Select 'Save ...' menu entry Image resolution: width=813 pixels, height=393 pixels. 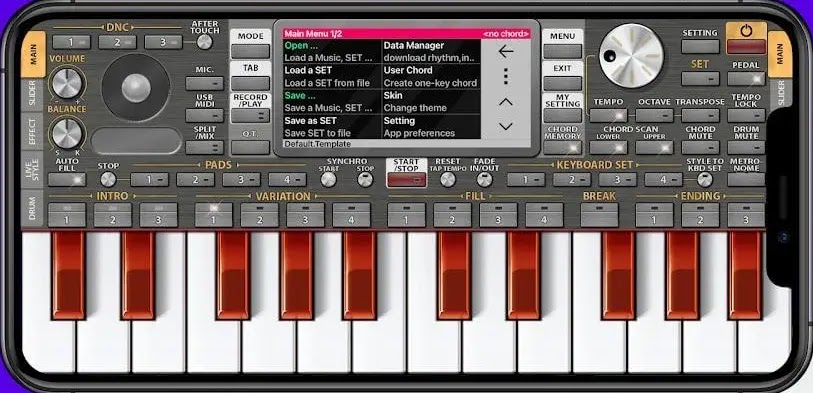(332, 102)
